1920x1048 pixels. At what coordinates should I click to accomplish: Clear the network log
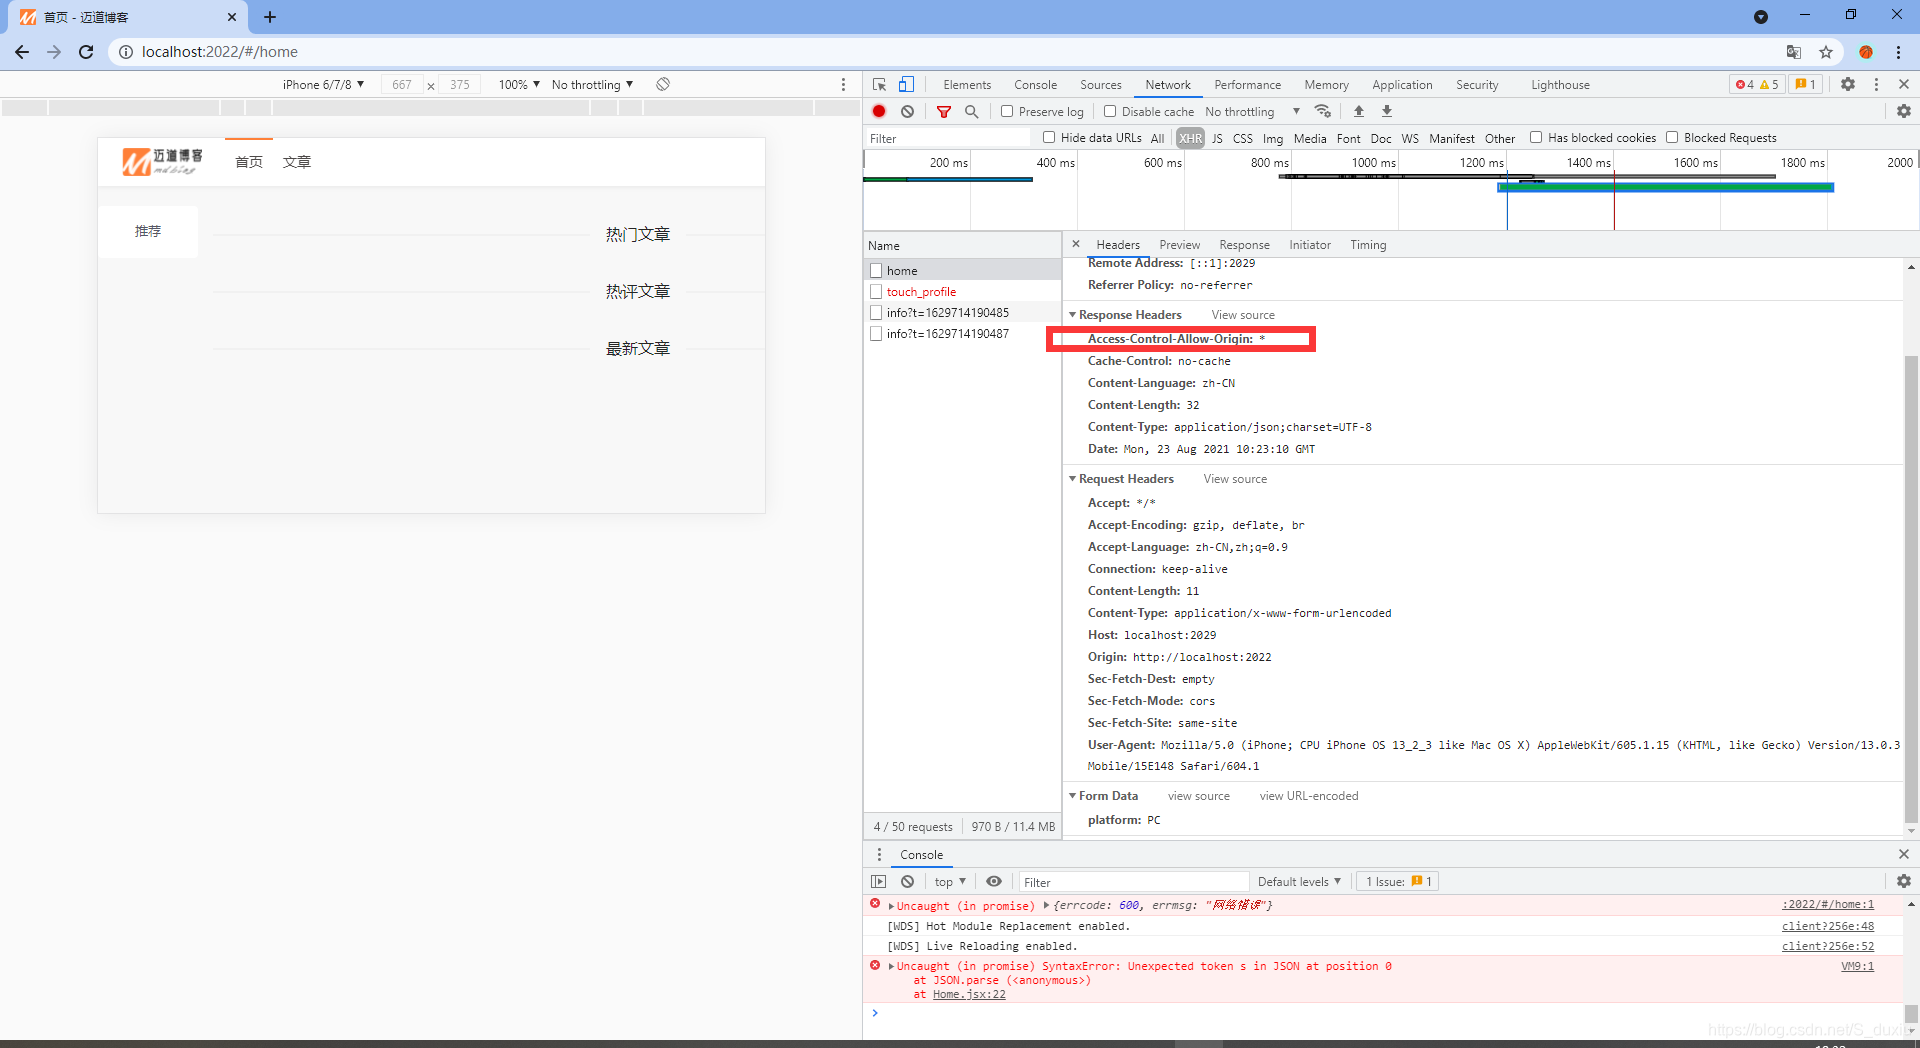pos(907,111)
